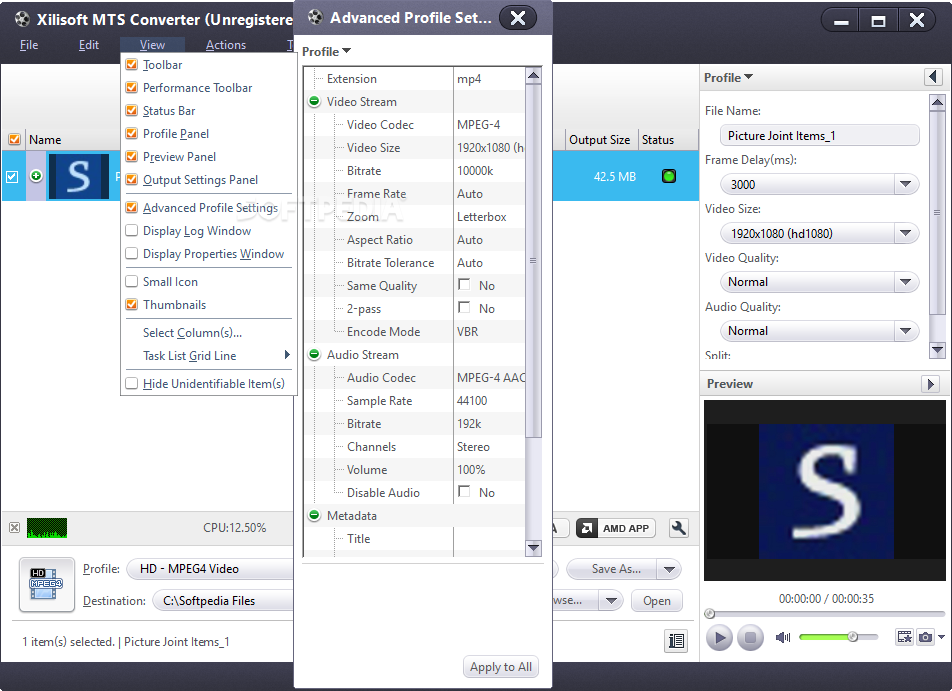Viewport: 952px width, 691px height.
Task: Open Task List Grid Line submenu
Action: 209,356
